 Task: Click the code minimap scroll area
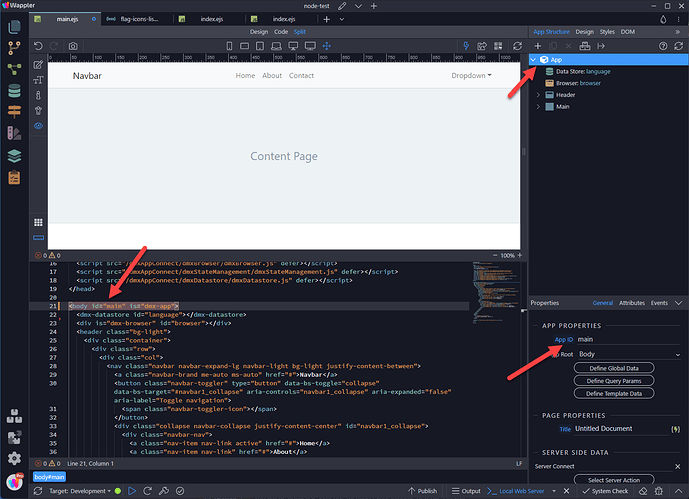pos(498,292)
